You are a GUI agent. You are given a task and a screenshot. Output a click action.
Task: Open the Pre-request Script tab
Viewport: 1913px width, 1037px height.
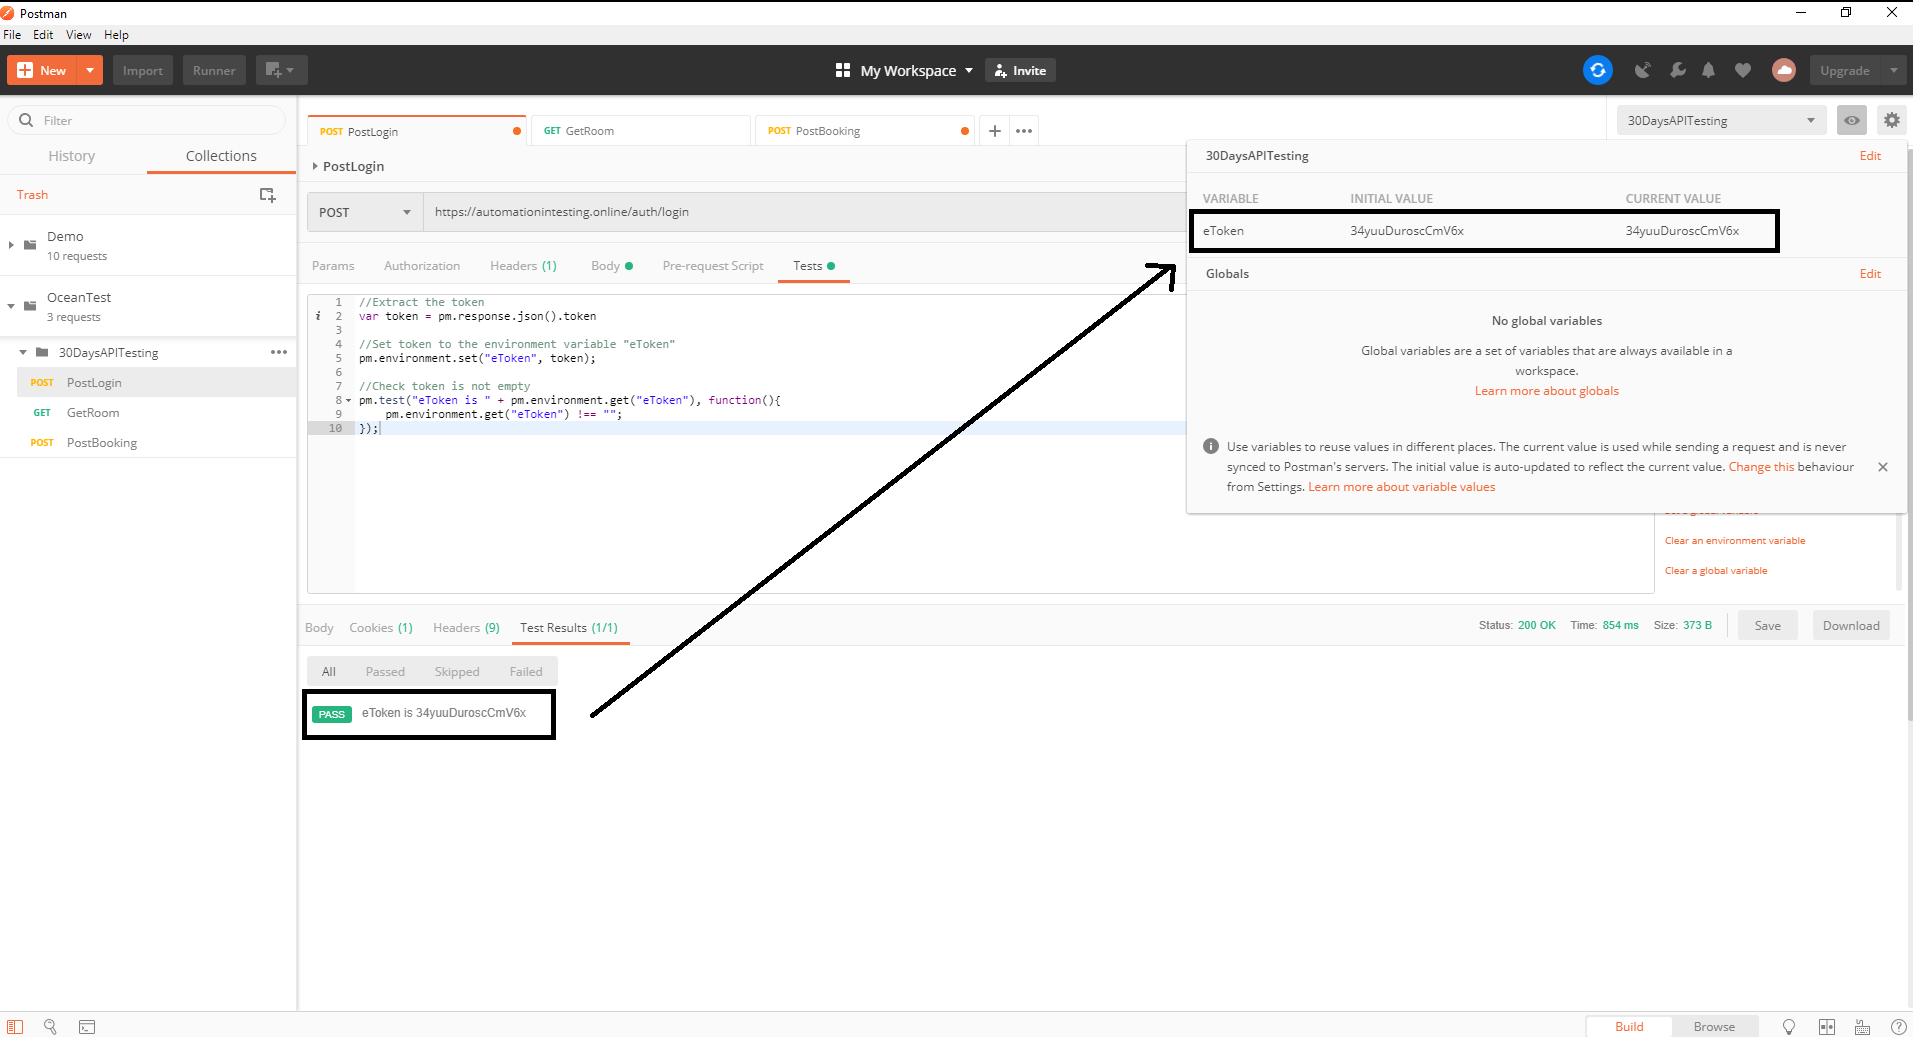(713, 266)
